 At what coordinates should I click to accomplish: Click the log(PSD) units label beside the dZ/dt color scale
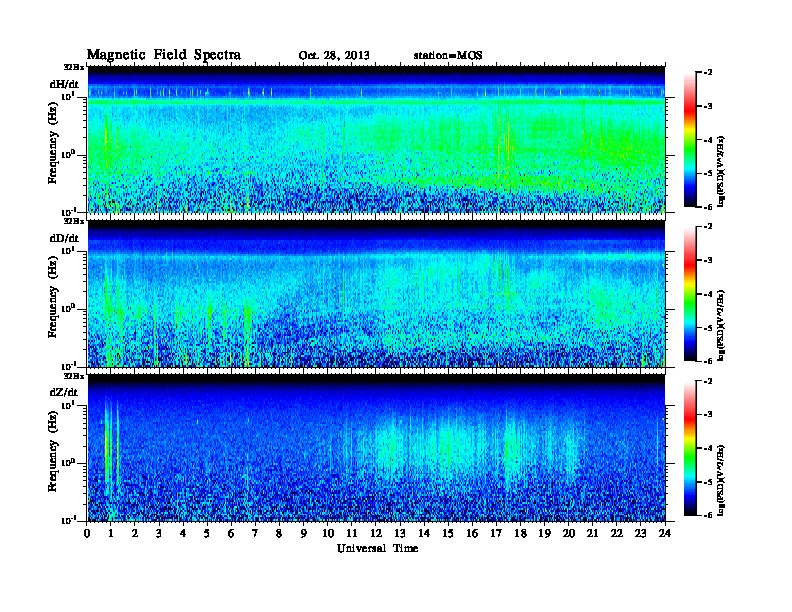click(x=721, y=480)
